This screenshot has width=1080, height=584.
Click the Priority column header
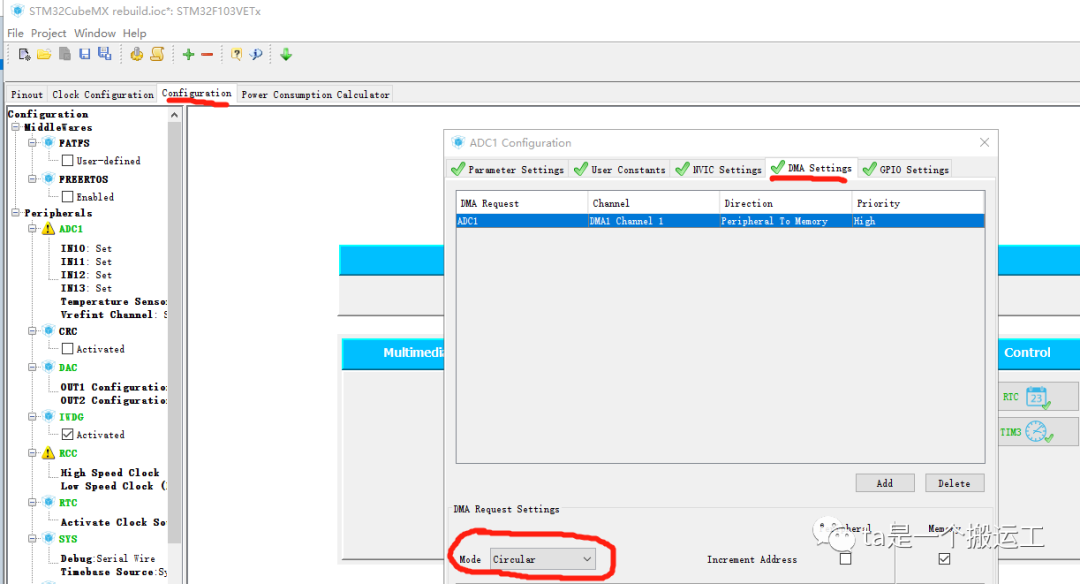pos(917,203)
